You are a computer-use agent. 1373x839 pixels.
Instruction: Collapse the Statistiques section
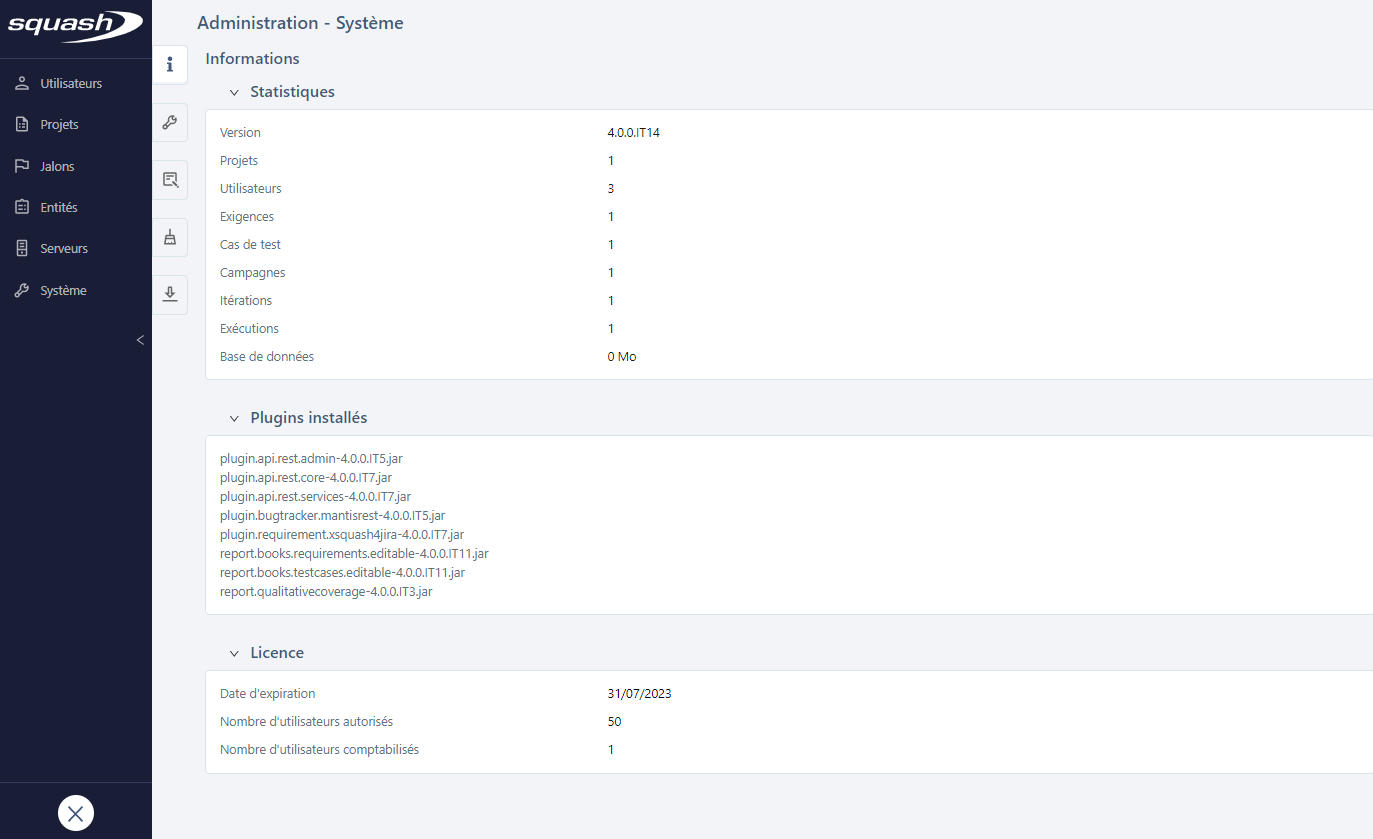234,92
